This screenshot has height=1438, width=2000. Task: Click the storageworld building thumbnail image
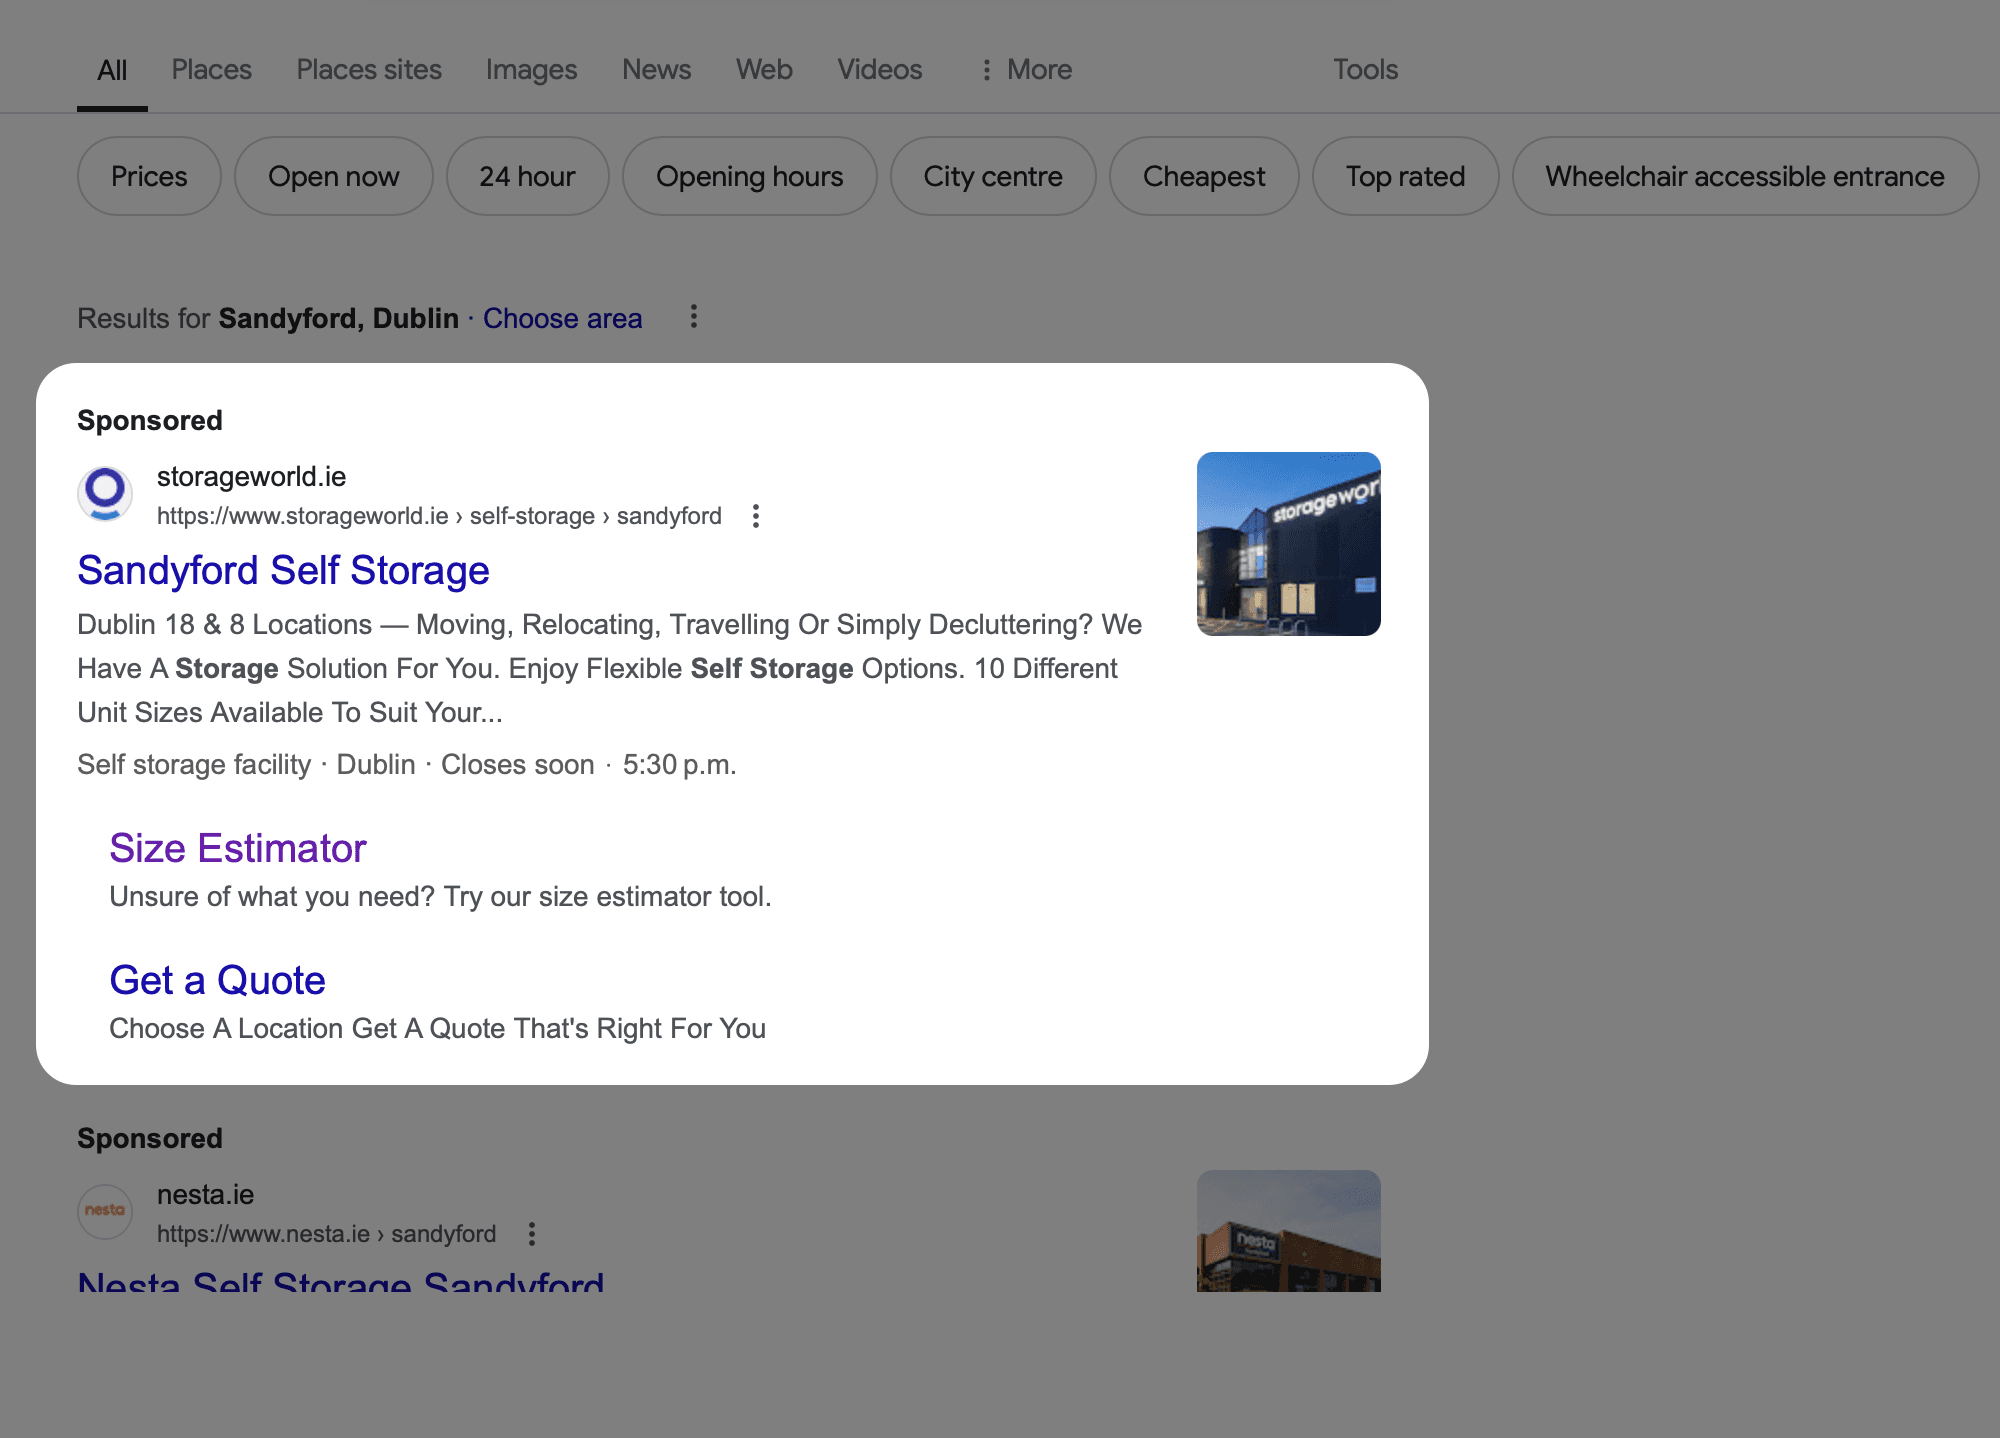pos(1288,544)
